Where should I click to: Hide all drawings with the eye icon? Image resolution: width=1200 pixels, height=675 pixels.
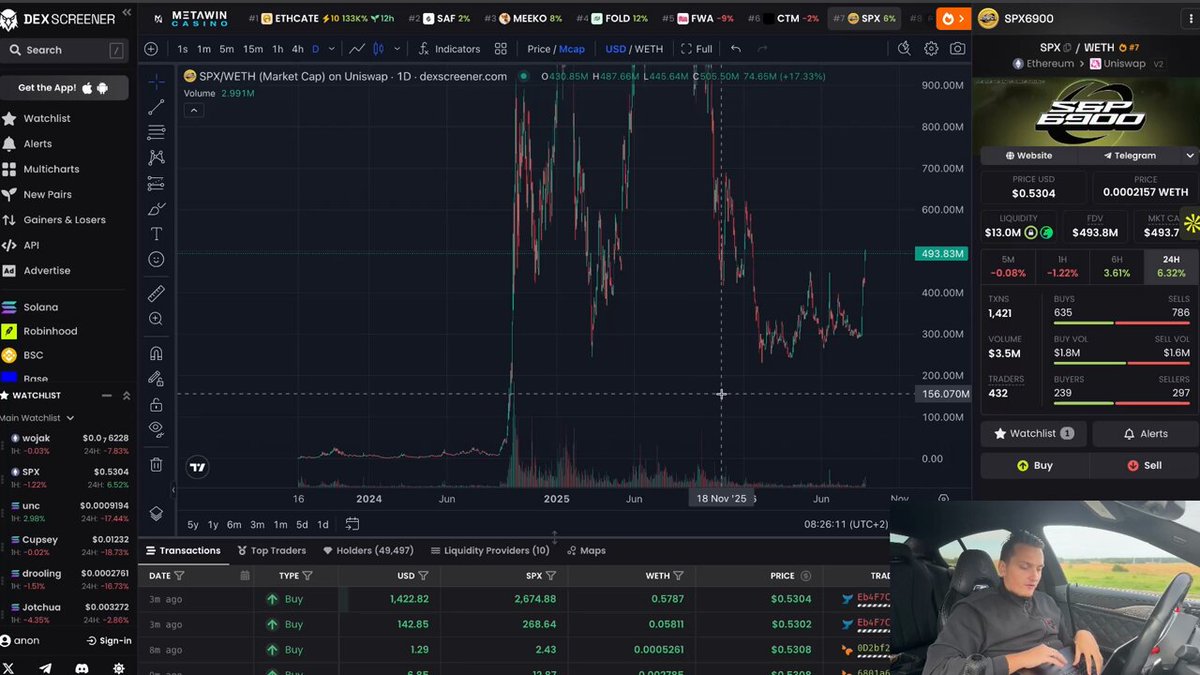click(156, 429)
